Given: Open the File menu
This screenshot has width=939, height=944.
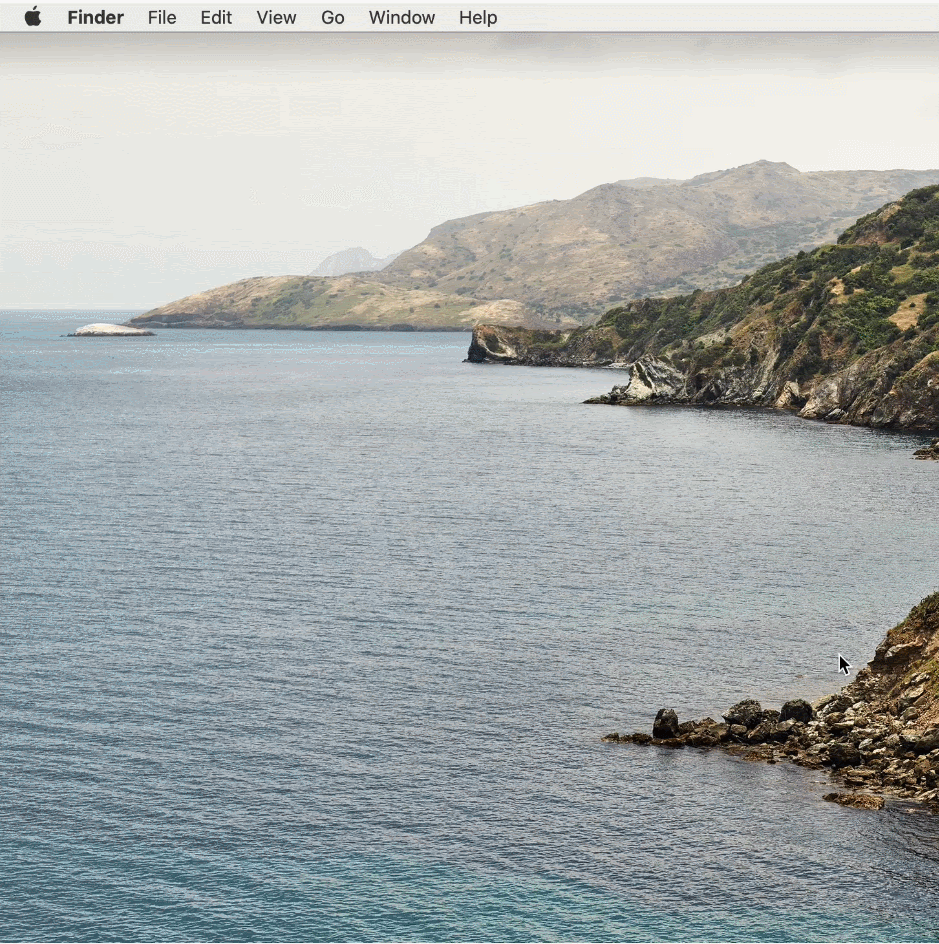Looking at the screenshot, I should click(162, 17).
